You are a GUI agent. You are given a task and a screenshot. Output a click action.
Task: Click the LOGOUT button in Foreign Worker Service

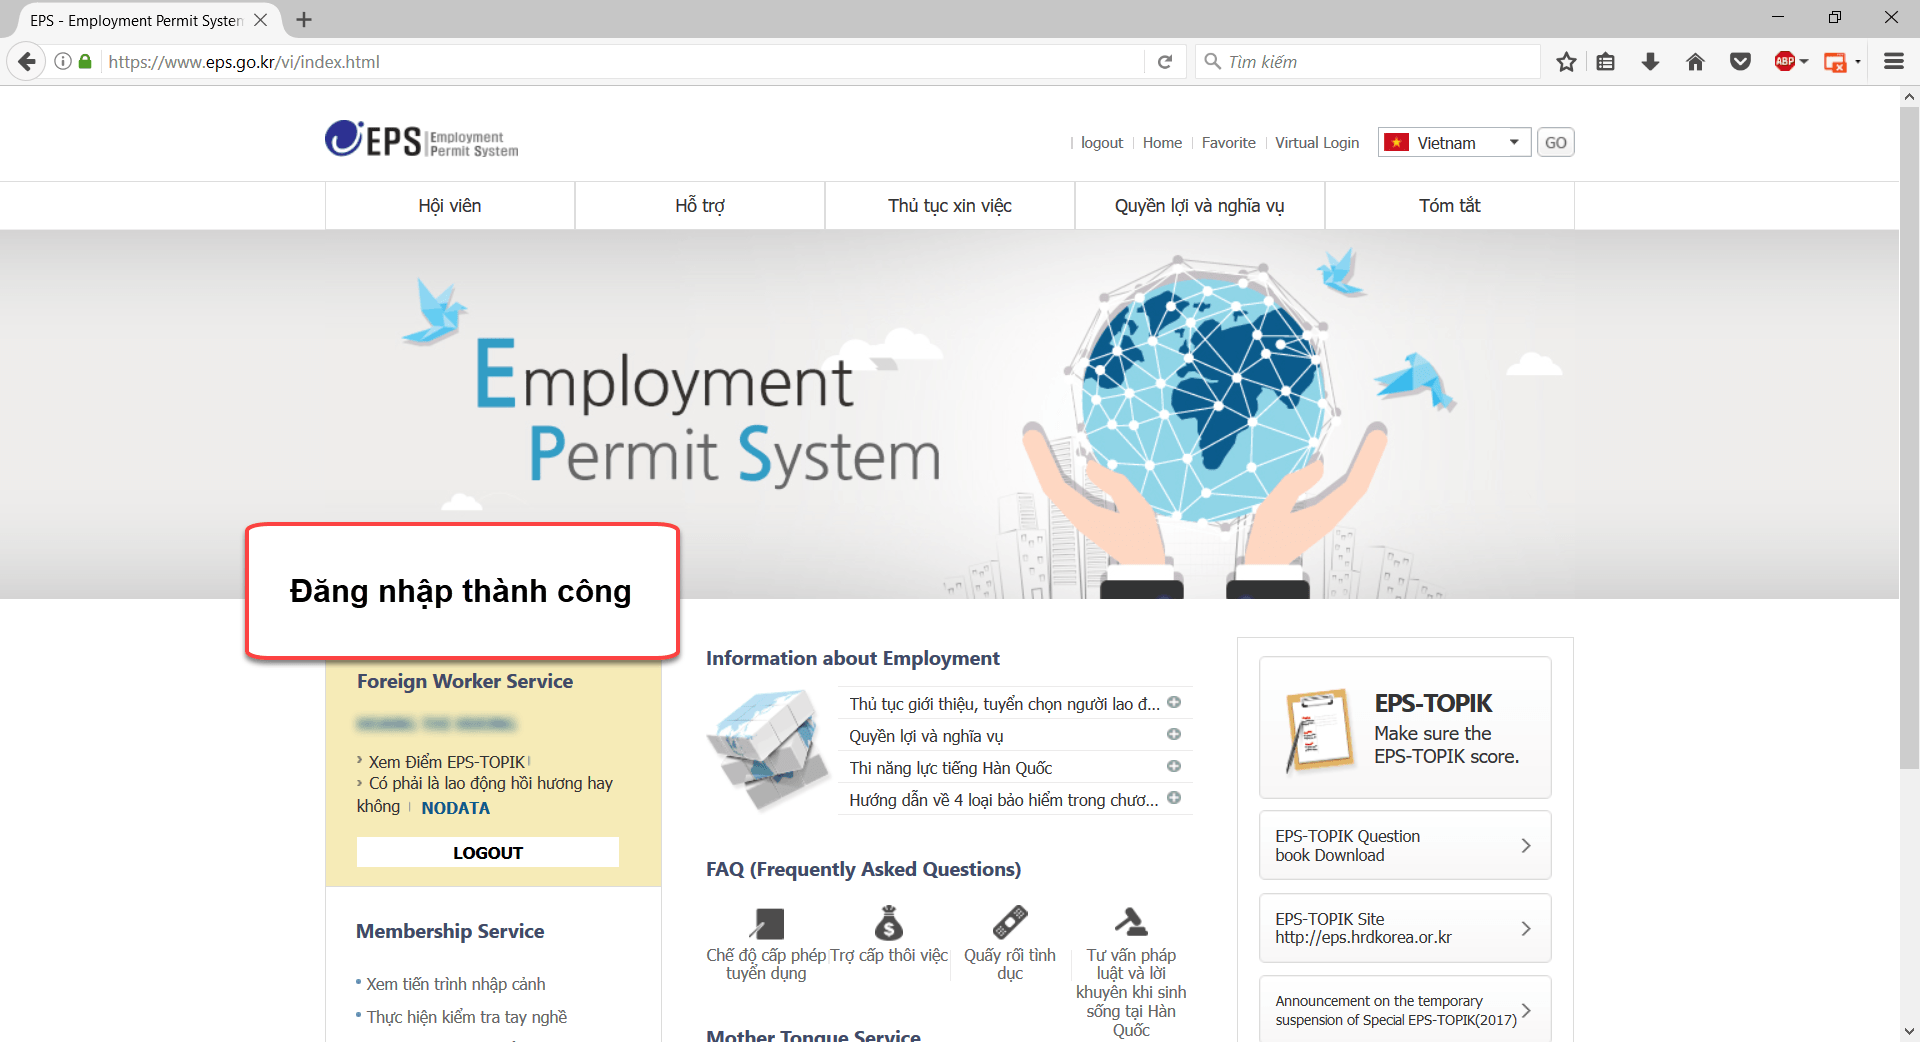point(488,853)
